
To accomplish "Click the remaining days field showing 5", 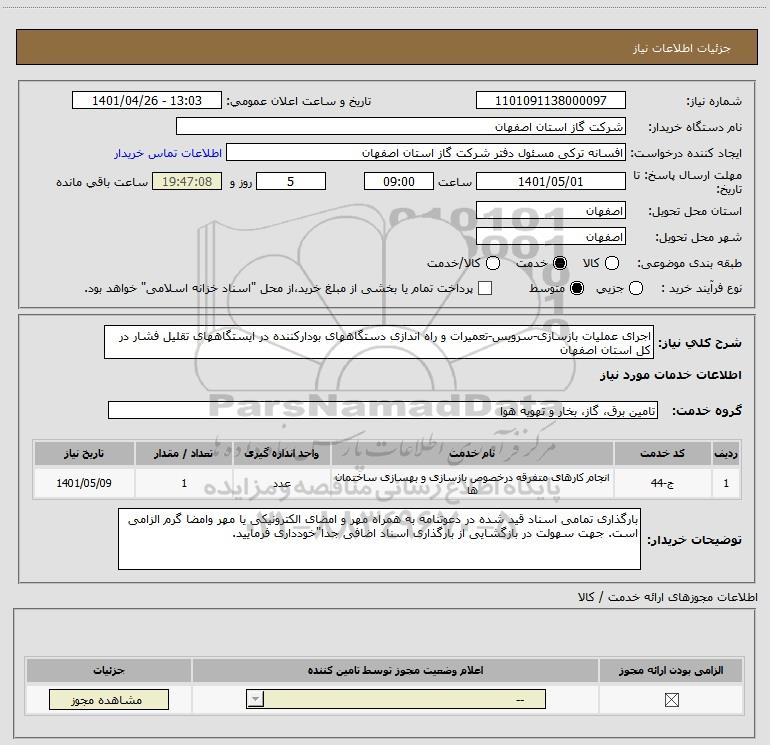I will pos(291,182).
